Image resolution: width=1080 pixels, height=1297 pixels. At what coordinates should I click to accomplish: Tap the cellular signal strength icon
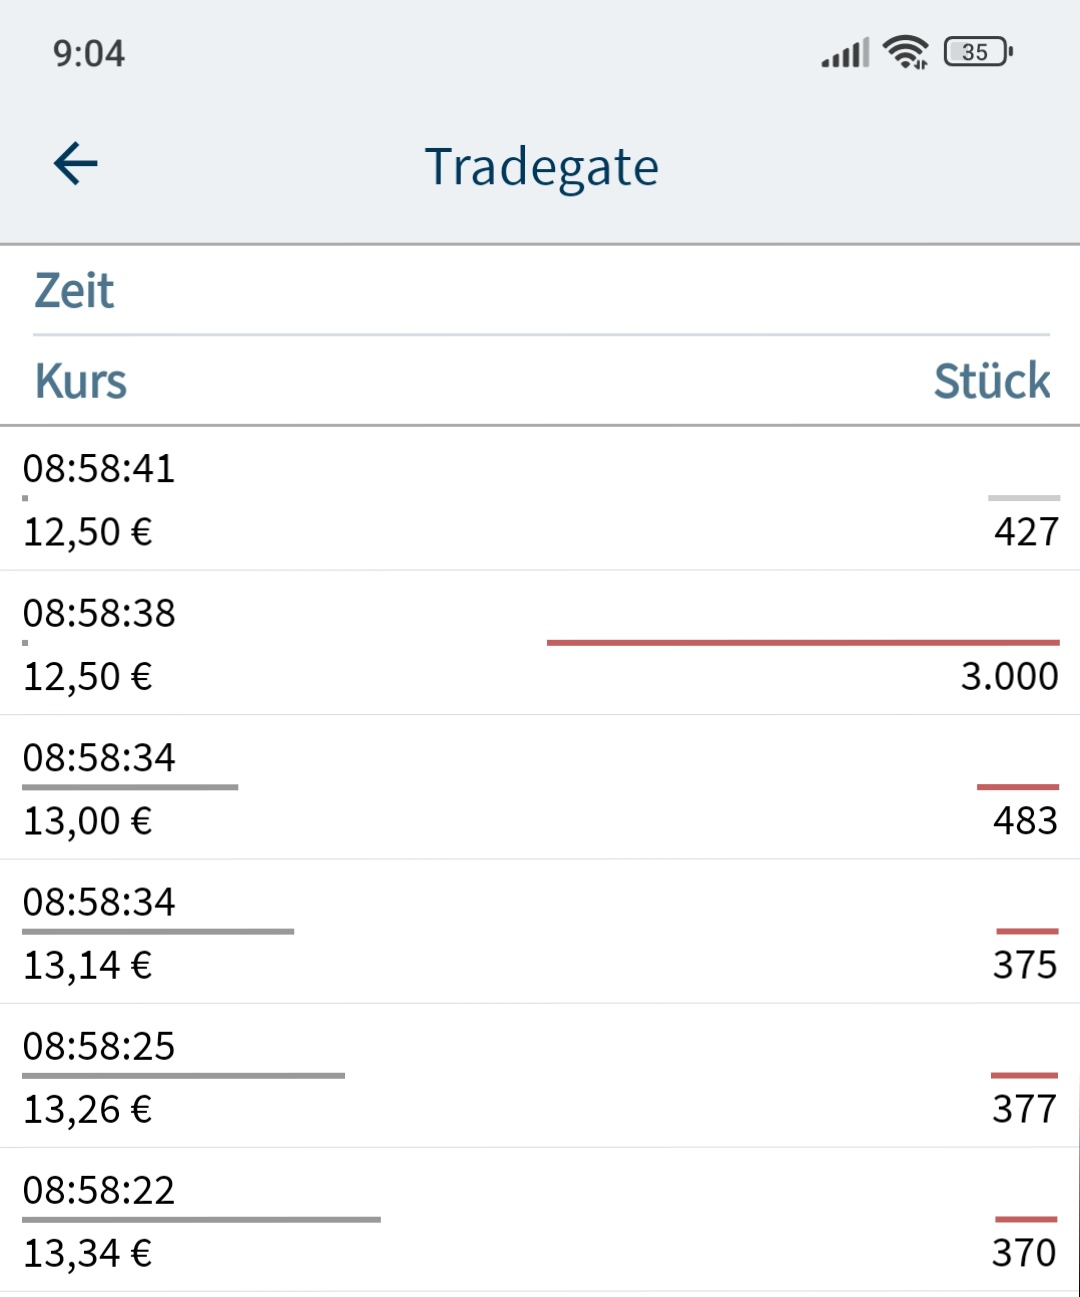[x=845, y=53]
